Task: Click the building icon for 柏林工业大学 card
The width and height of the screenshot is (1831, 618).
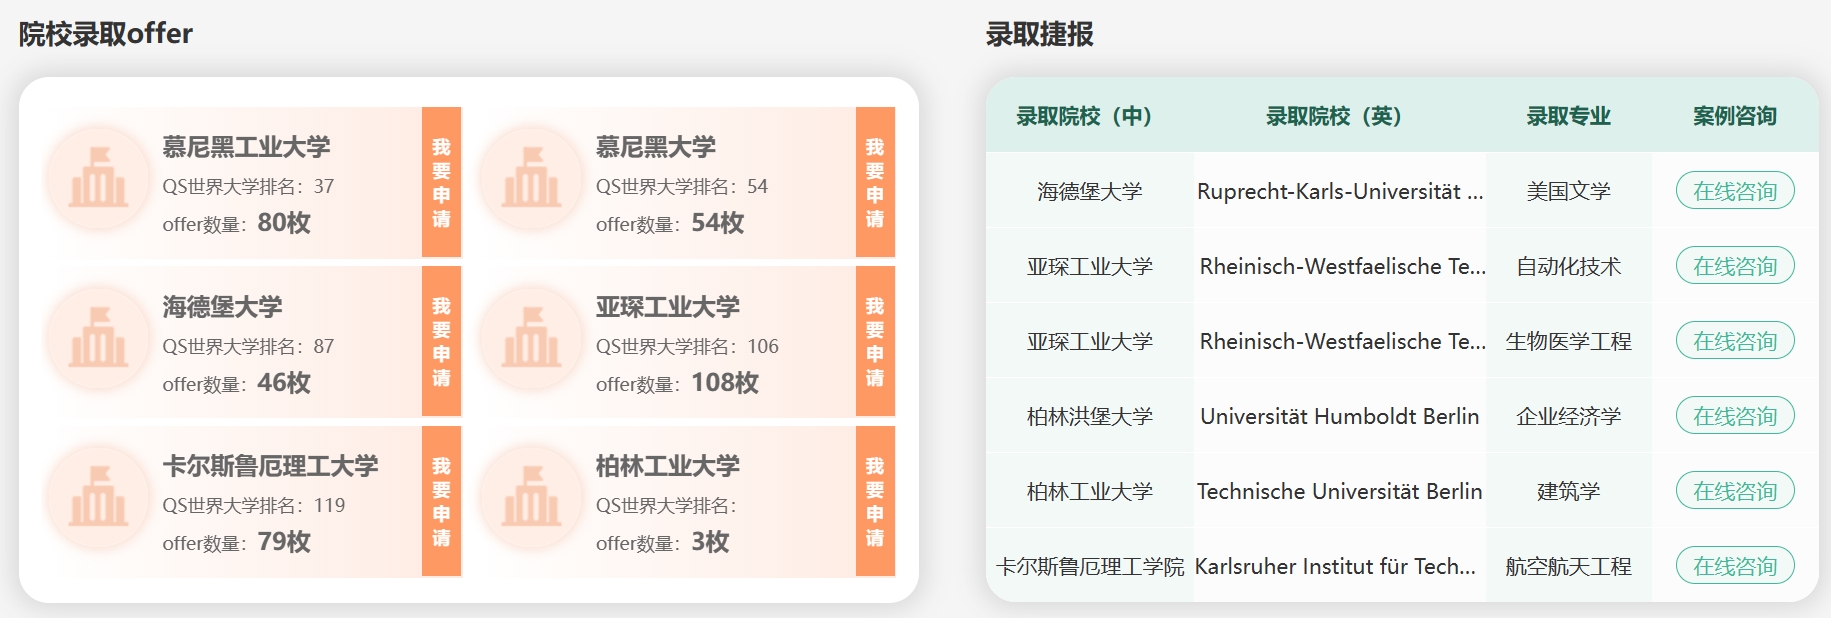Action: pyautogui.click(x=531, y=497)
